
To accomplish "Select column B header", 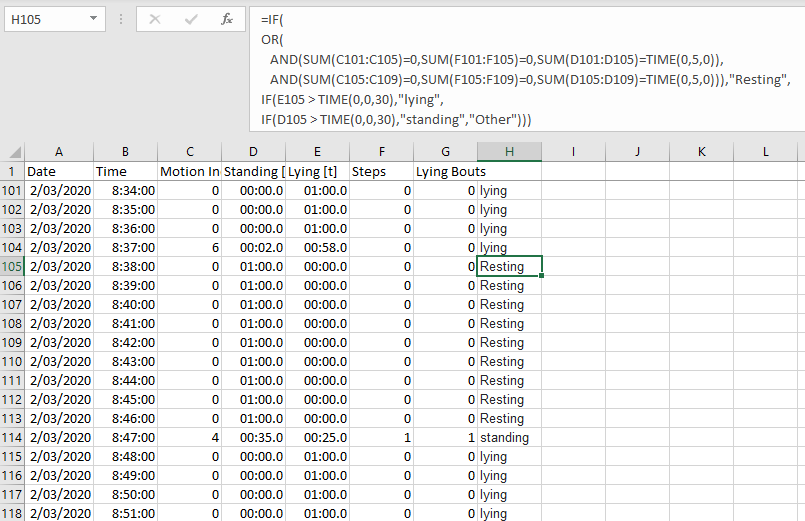I will point(125,152).
